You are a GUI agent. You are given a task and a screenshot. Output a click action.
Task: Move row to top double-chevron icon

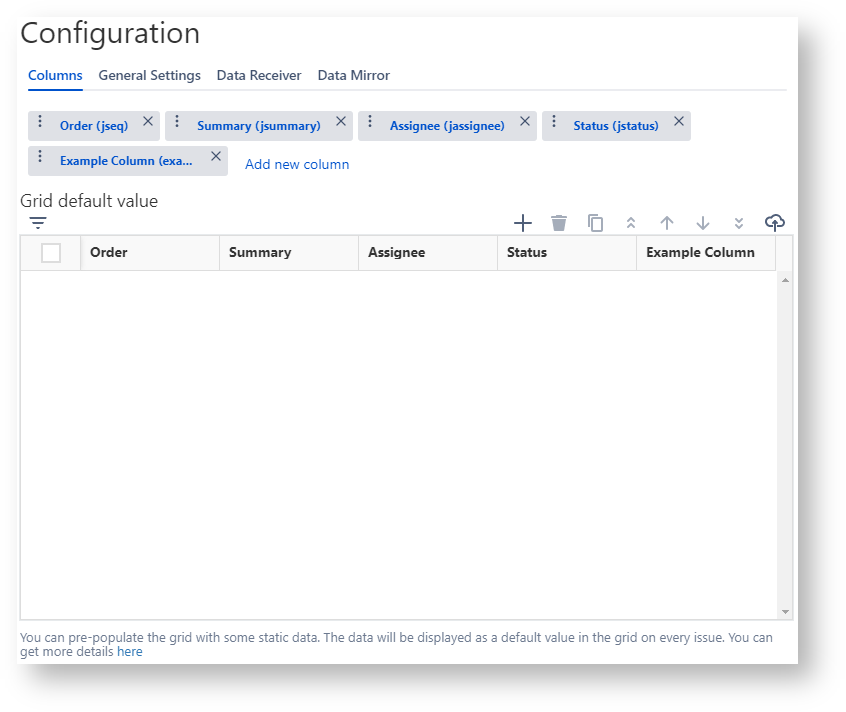click(631, 223)
